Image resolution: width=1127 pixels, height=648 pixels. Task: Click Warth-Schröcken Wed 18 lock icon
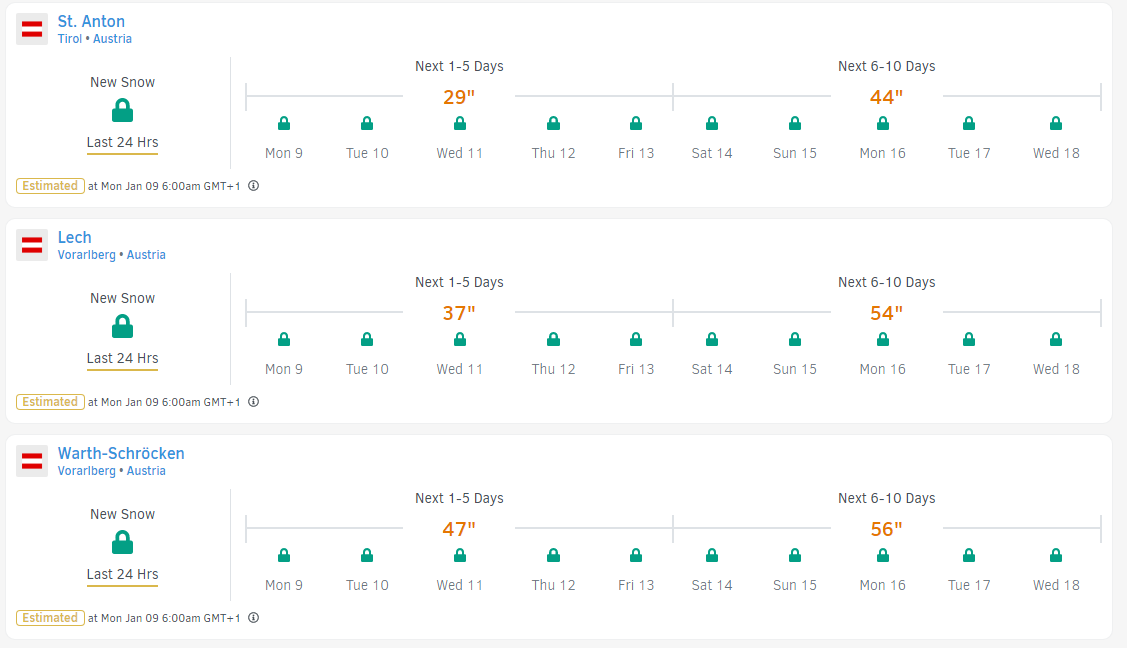(x=1056, y=556)
